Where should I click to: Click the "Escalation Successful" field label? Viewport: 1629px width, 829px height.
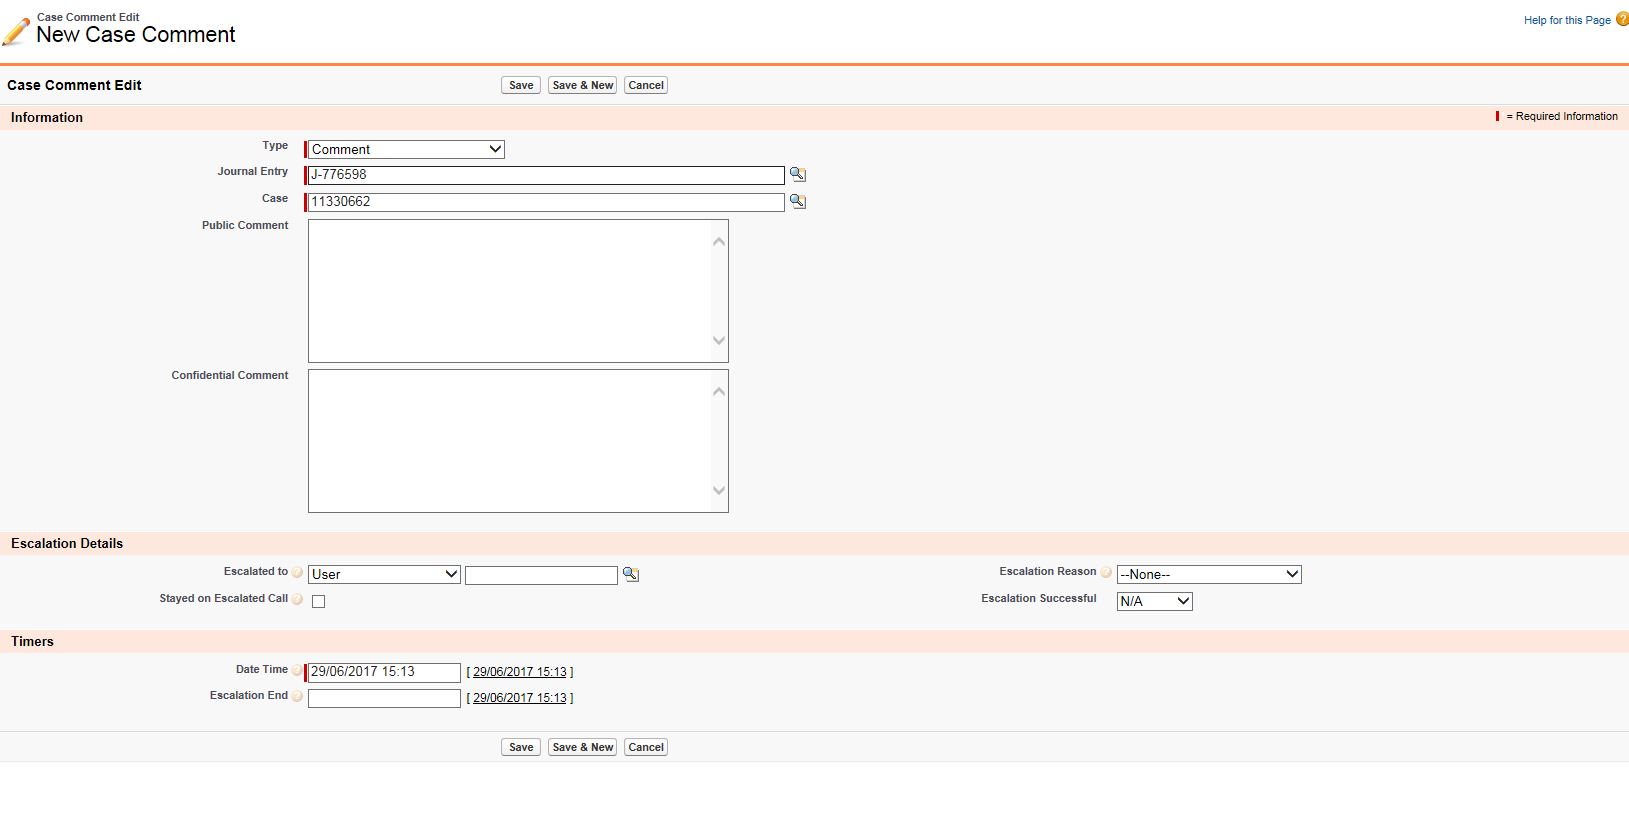(x=1039, y=599)
